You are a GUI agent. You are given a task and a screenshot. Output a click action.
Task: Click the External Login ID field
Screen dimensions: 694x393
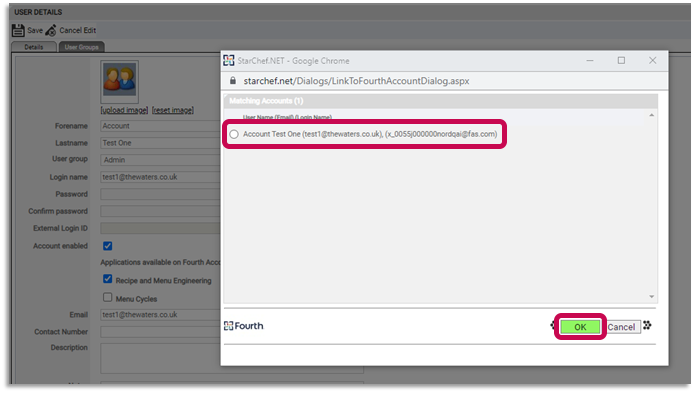coord(160,228)
